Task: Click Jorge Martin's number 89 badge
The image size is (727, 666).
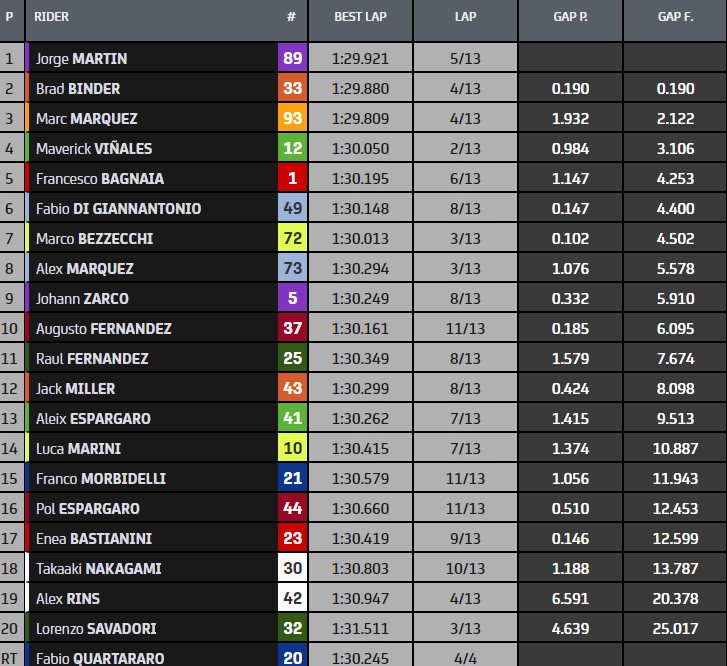Action: click(292, 58)
